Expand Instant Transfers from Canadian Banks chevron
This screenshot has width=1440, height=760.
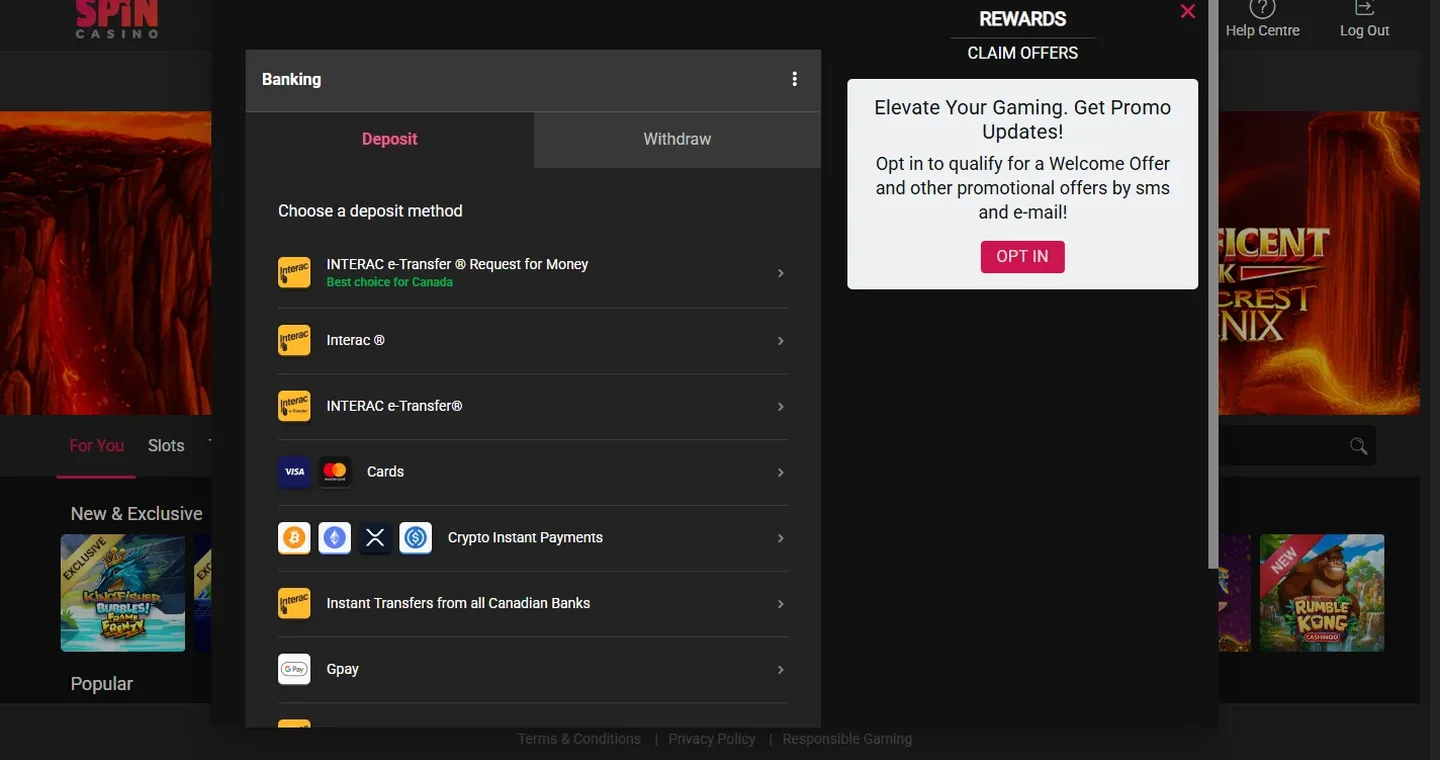(x=781, y=604)
